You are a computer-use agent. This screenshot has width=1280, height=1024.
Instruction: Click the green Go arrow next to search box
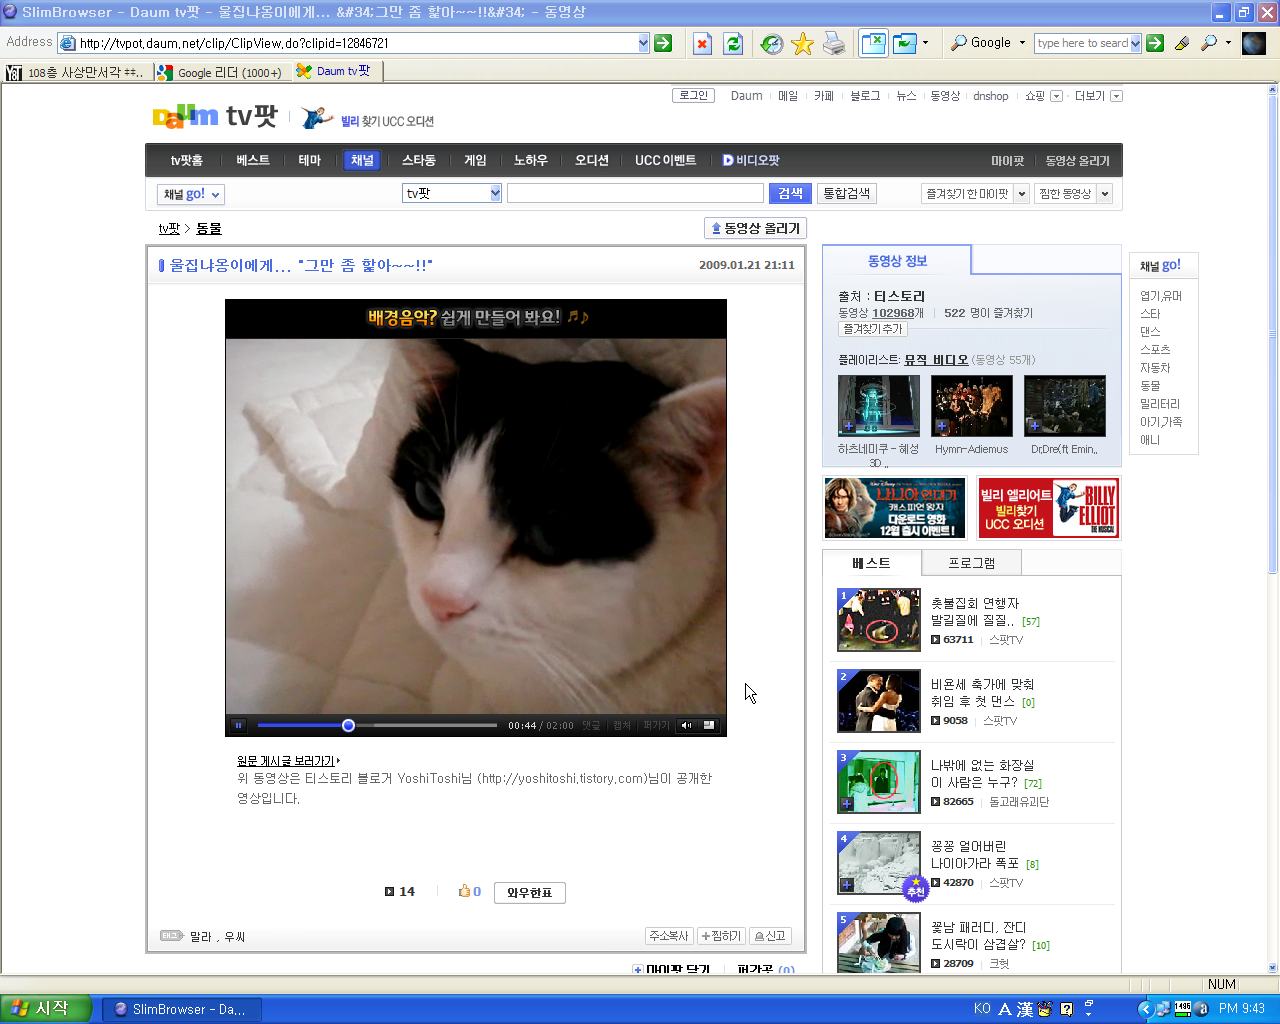click(1155, 43)
